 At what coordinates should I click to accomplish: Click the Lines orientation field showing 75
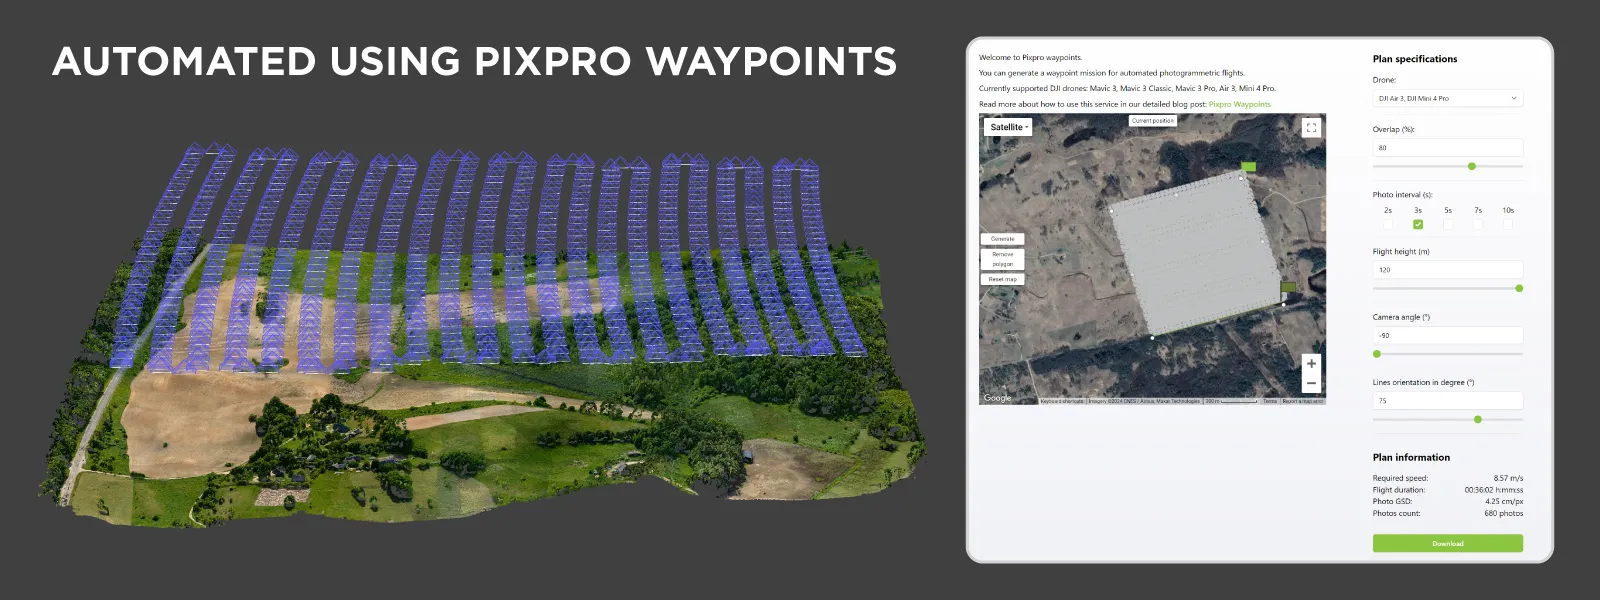1448,400
